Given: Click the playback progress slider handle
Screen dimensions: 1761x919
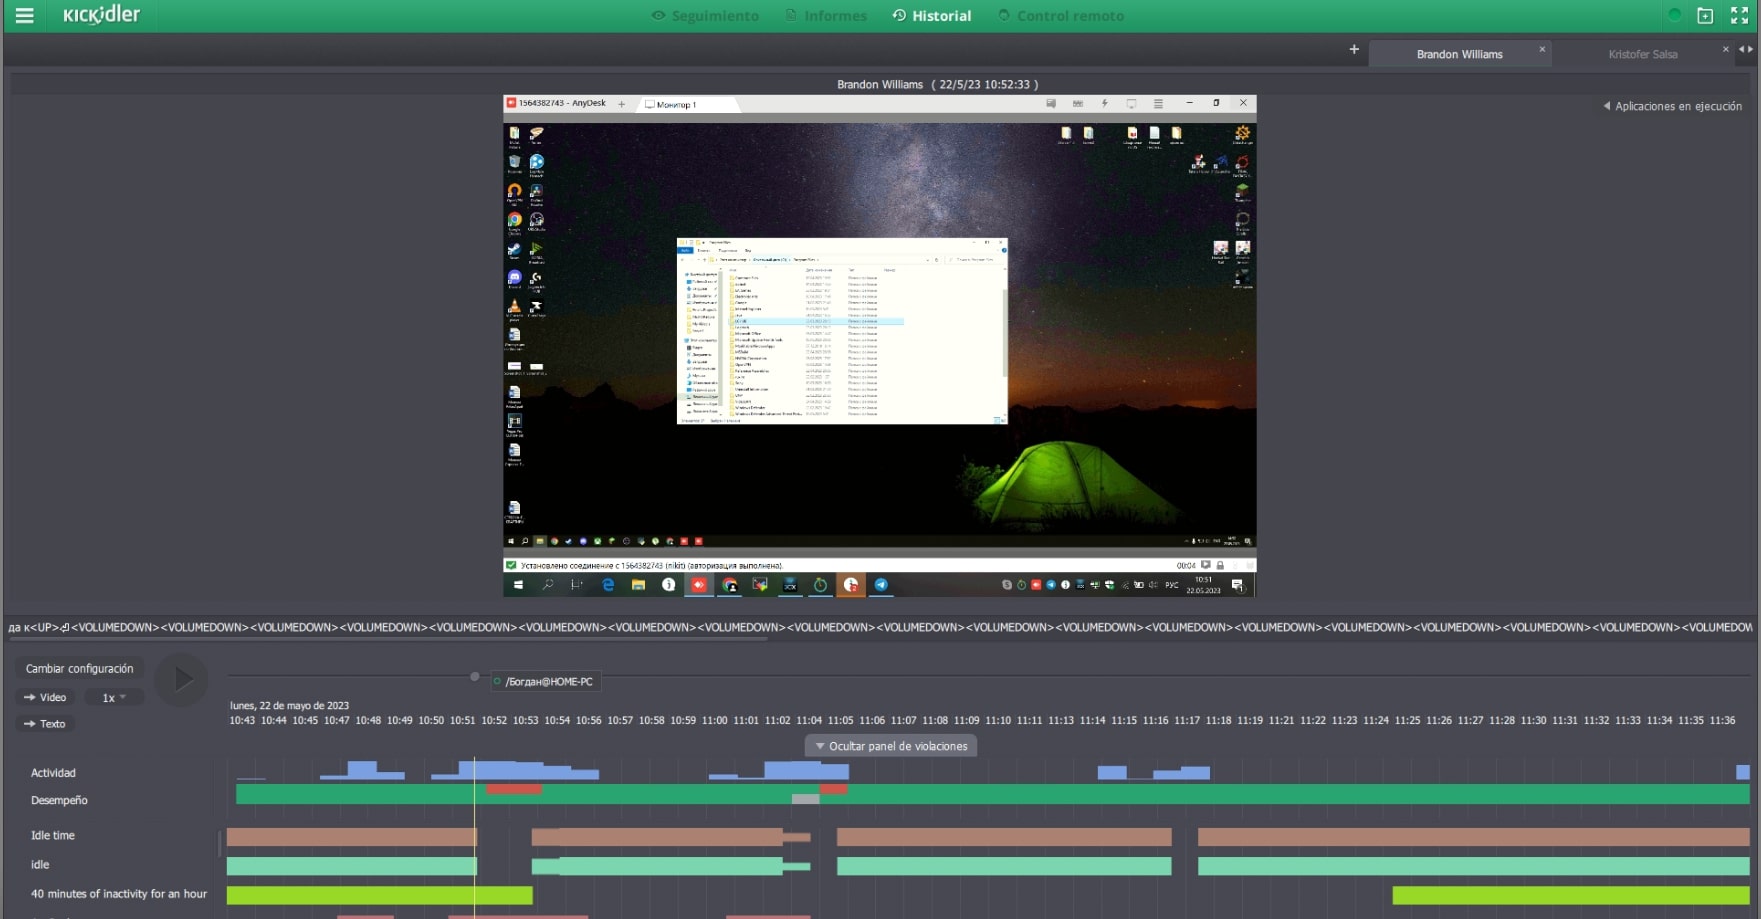Looking at the screenshot, I should click(x=475, y=677).
